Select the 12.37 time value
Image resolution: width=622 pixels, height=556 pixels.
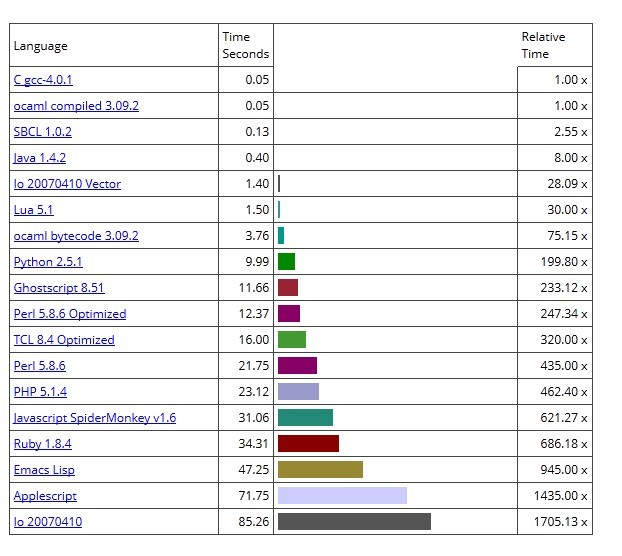pos(254,314)
